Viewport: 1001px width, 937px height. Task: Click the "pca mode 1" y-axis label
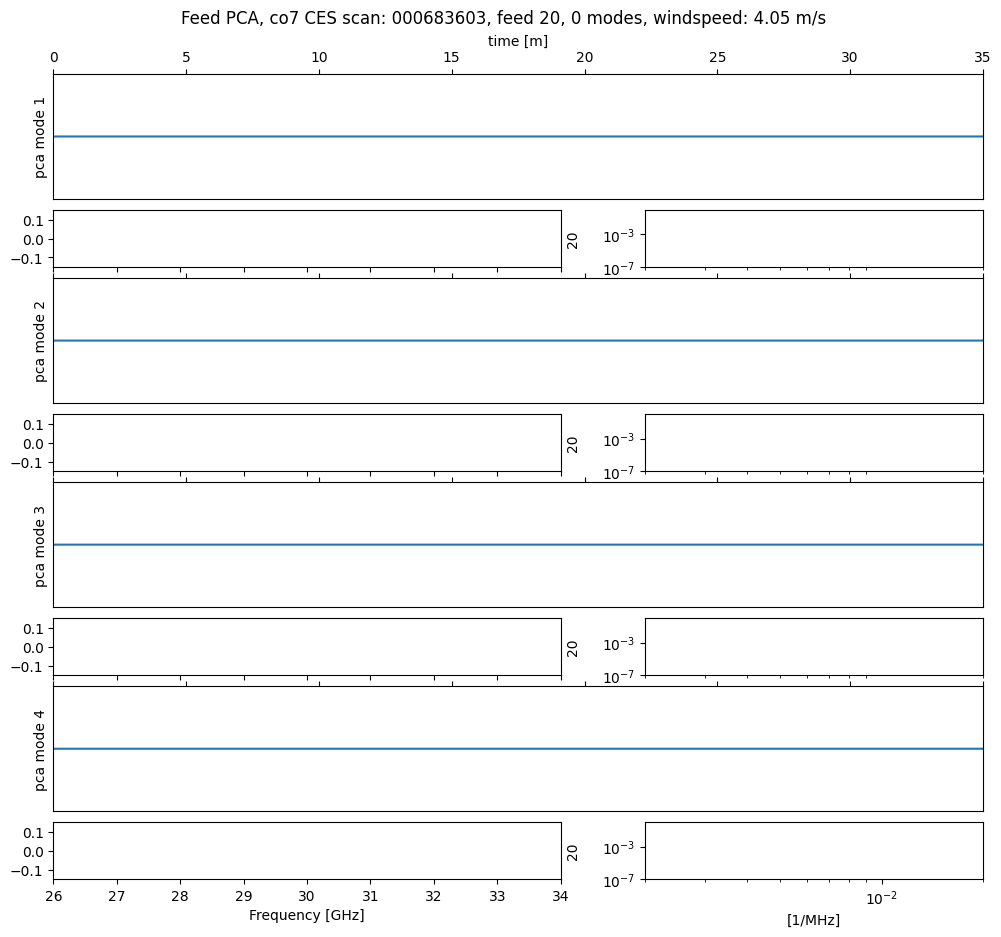[x=40, y=137]
